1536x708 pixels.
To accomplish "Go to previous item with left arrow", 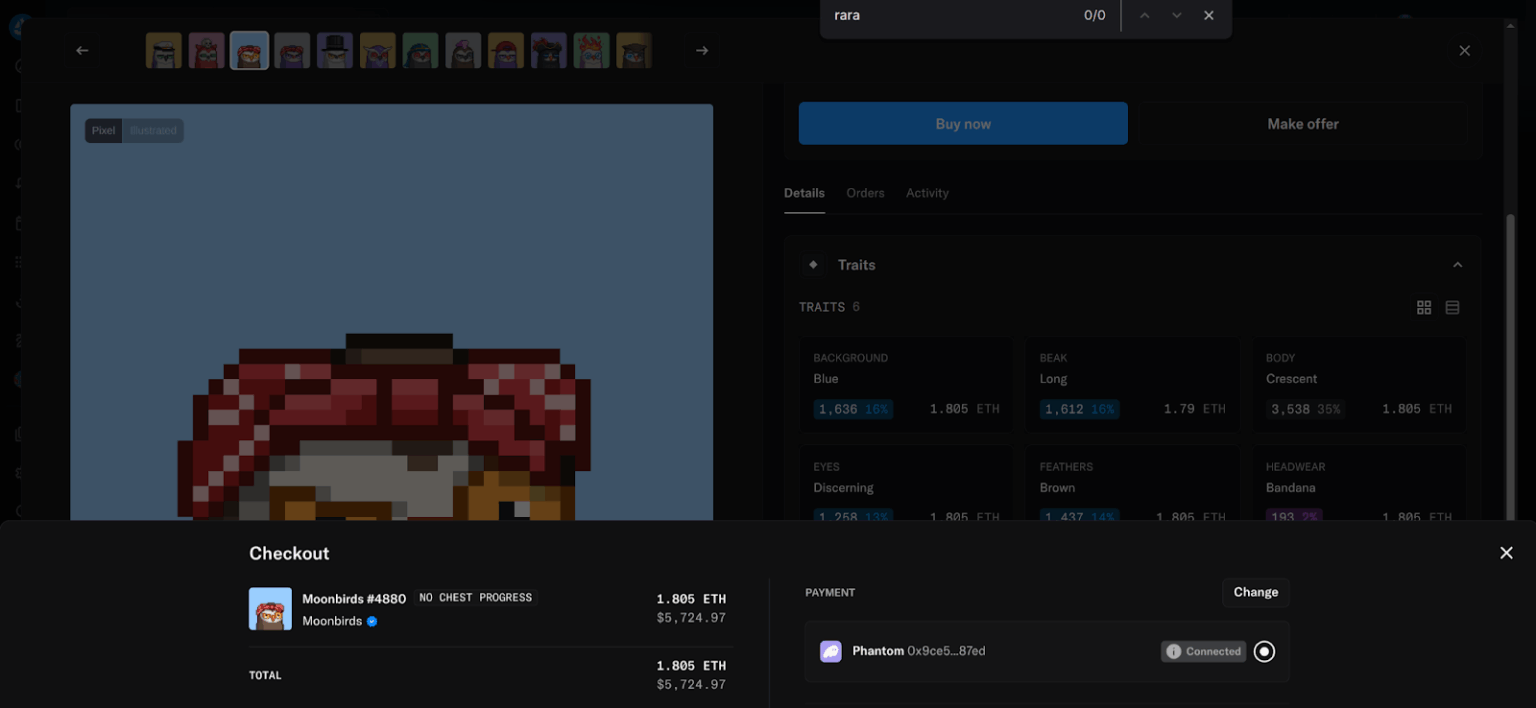I will 82,51.
